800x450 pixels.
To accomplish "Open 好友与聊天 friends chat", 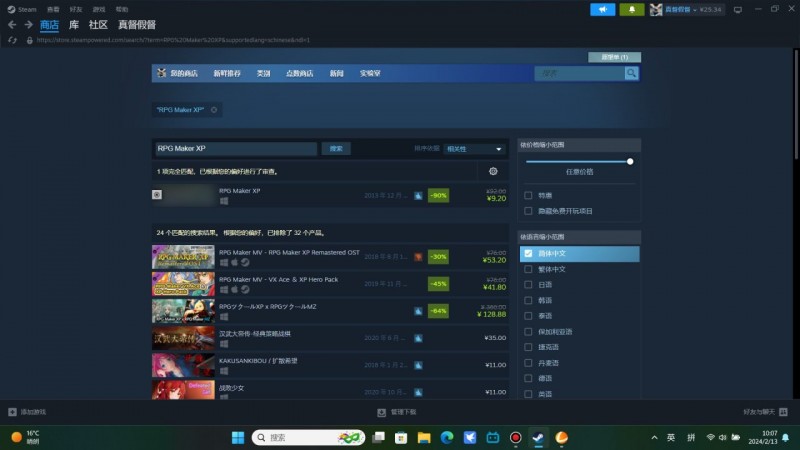I will coord(765,412).
